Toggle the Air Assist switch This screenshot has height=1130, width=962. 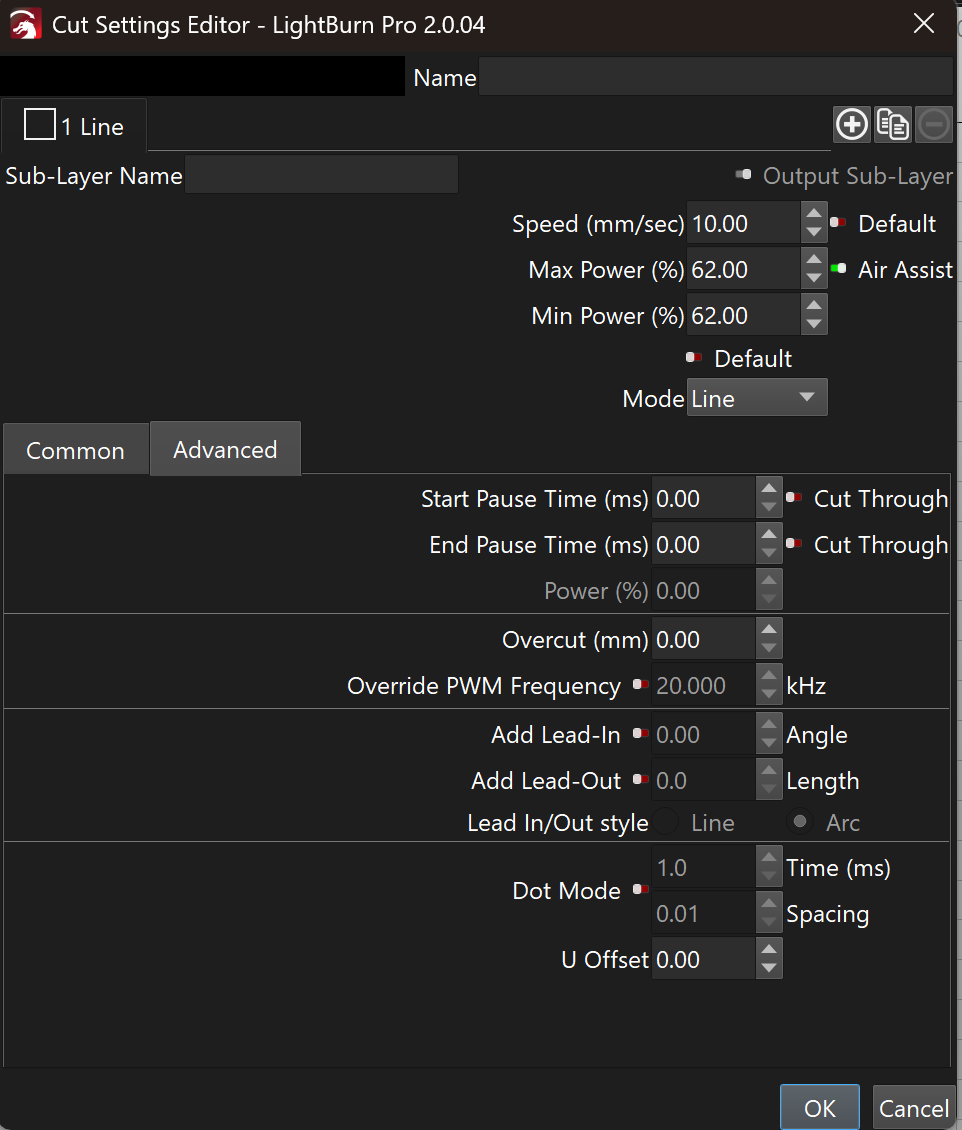(838, 269)
